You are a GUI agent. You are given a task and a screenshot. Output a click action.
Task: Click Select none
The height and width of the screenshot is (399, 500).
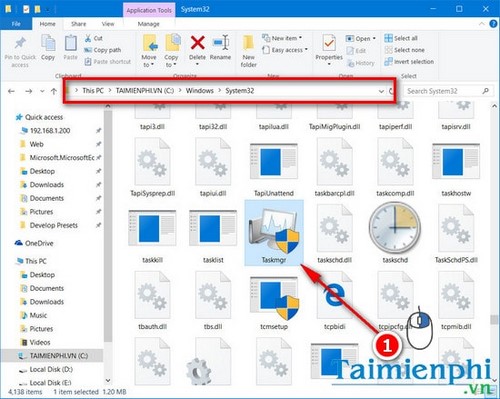(404, 50)
